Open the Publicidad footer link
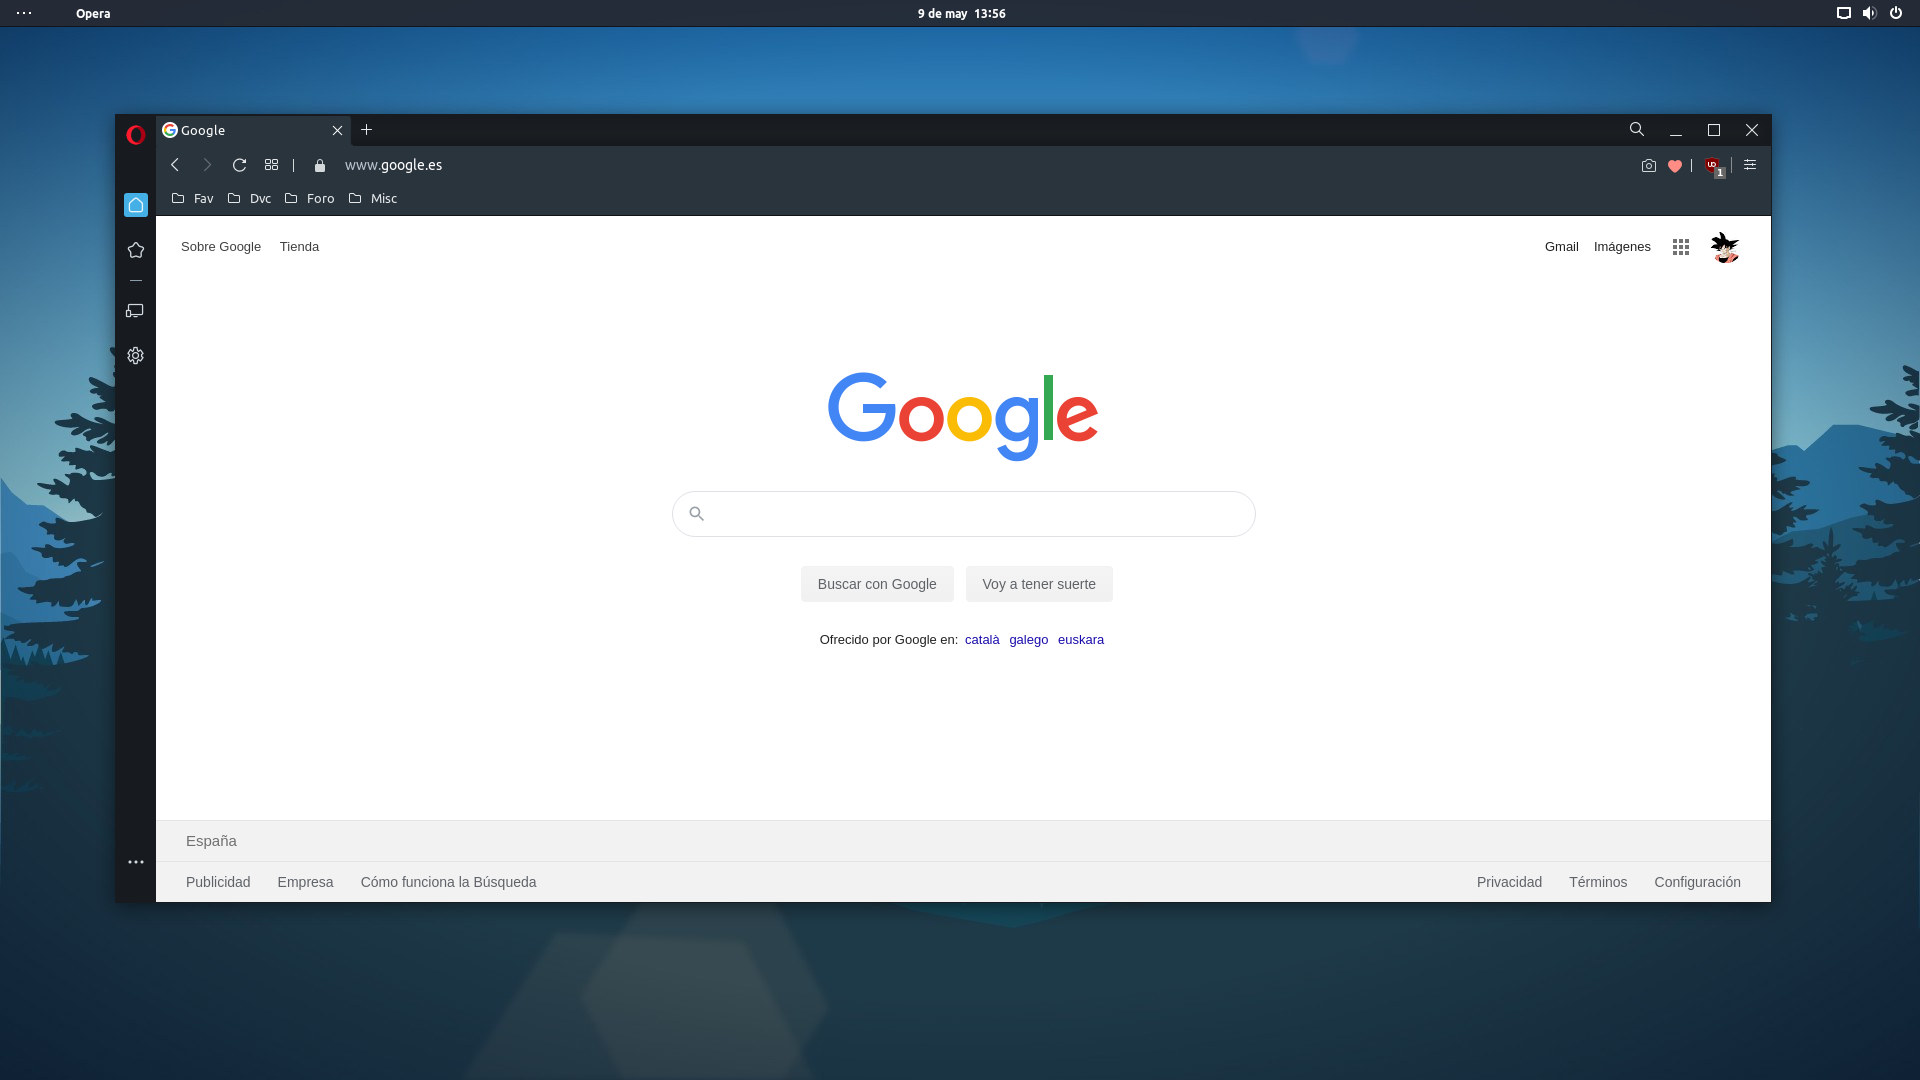Screen dimensions: 1920x1080 218,882
